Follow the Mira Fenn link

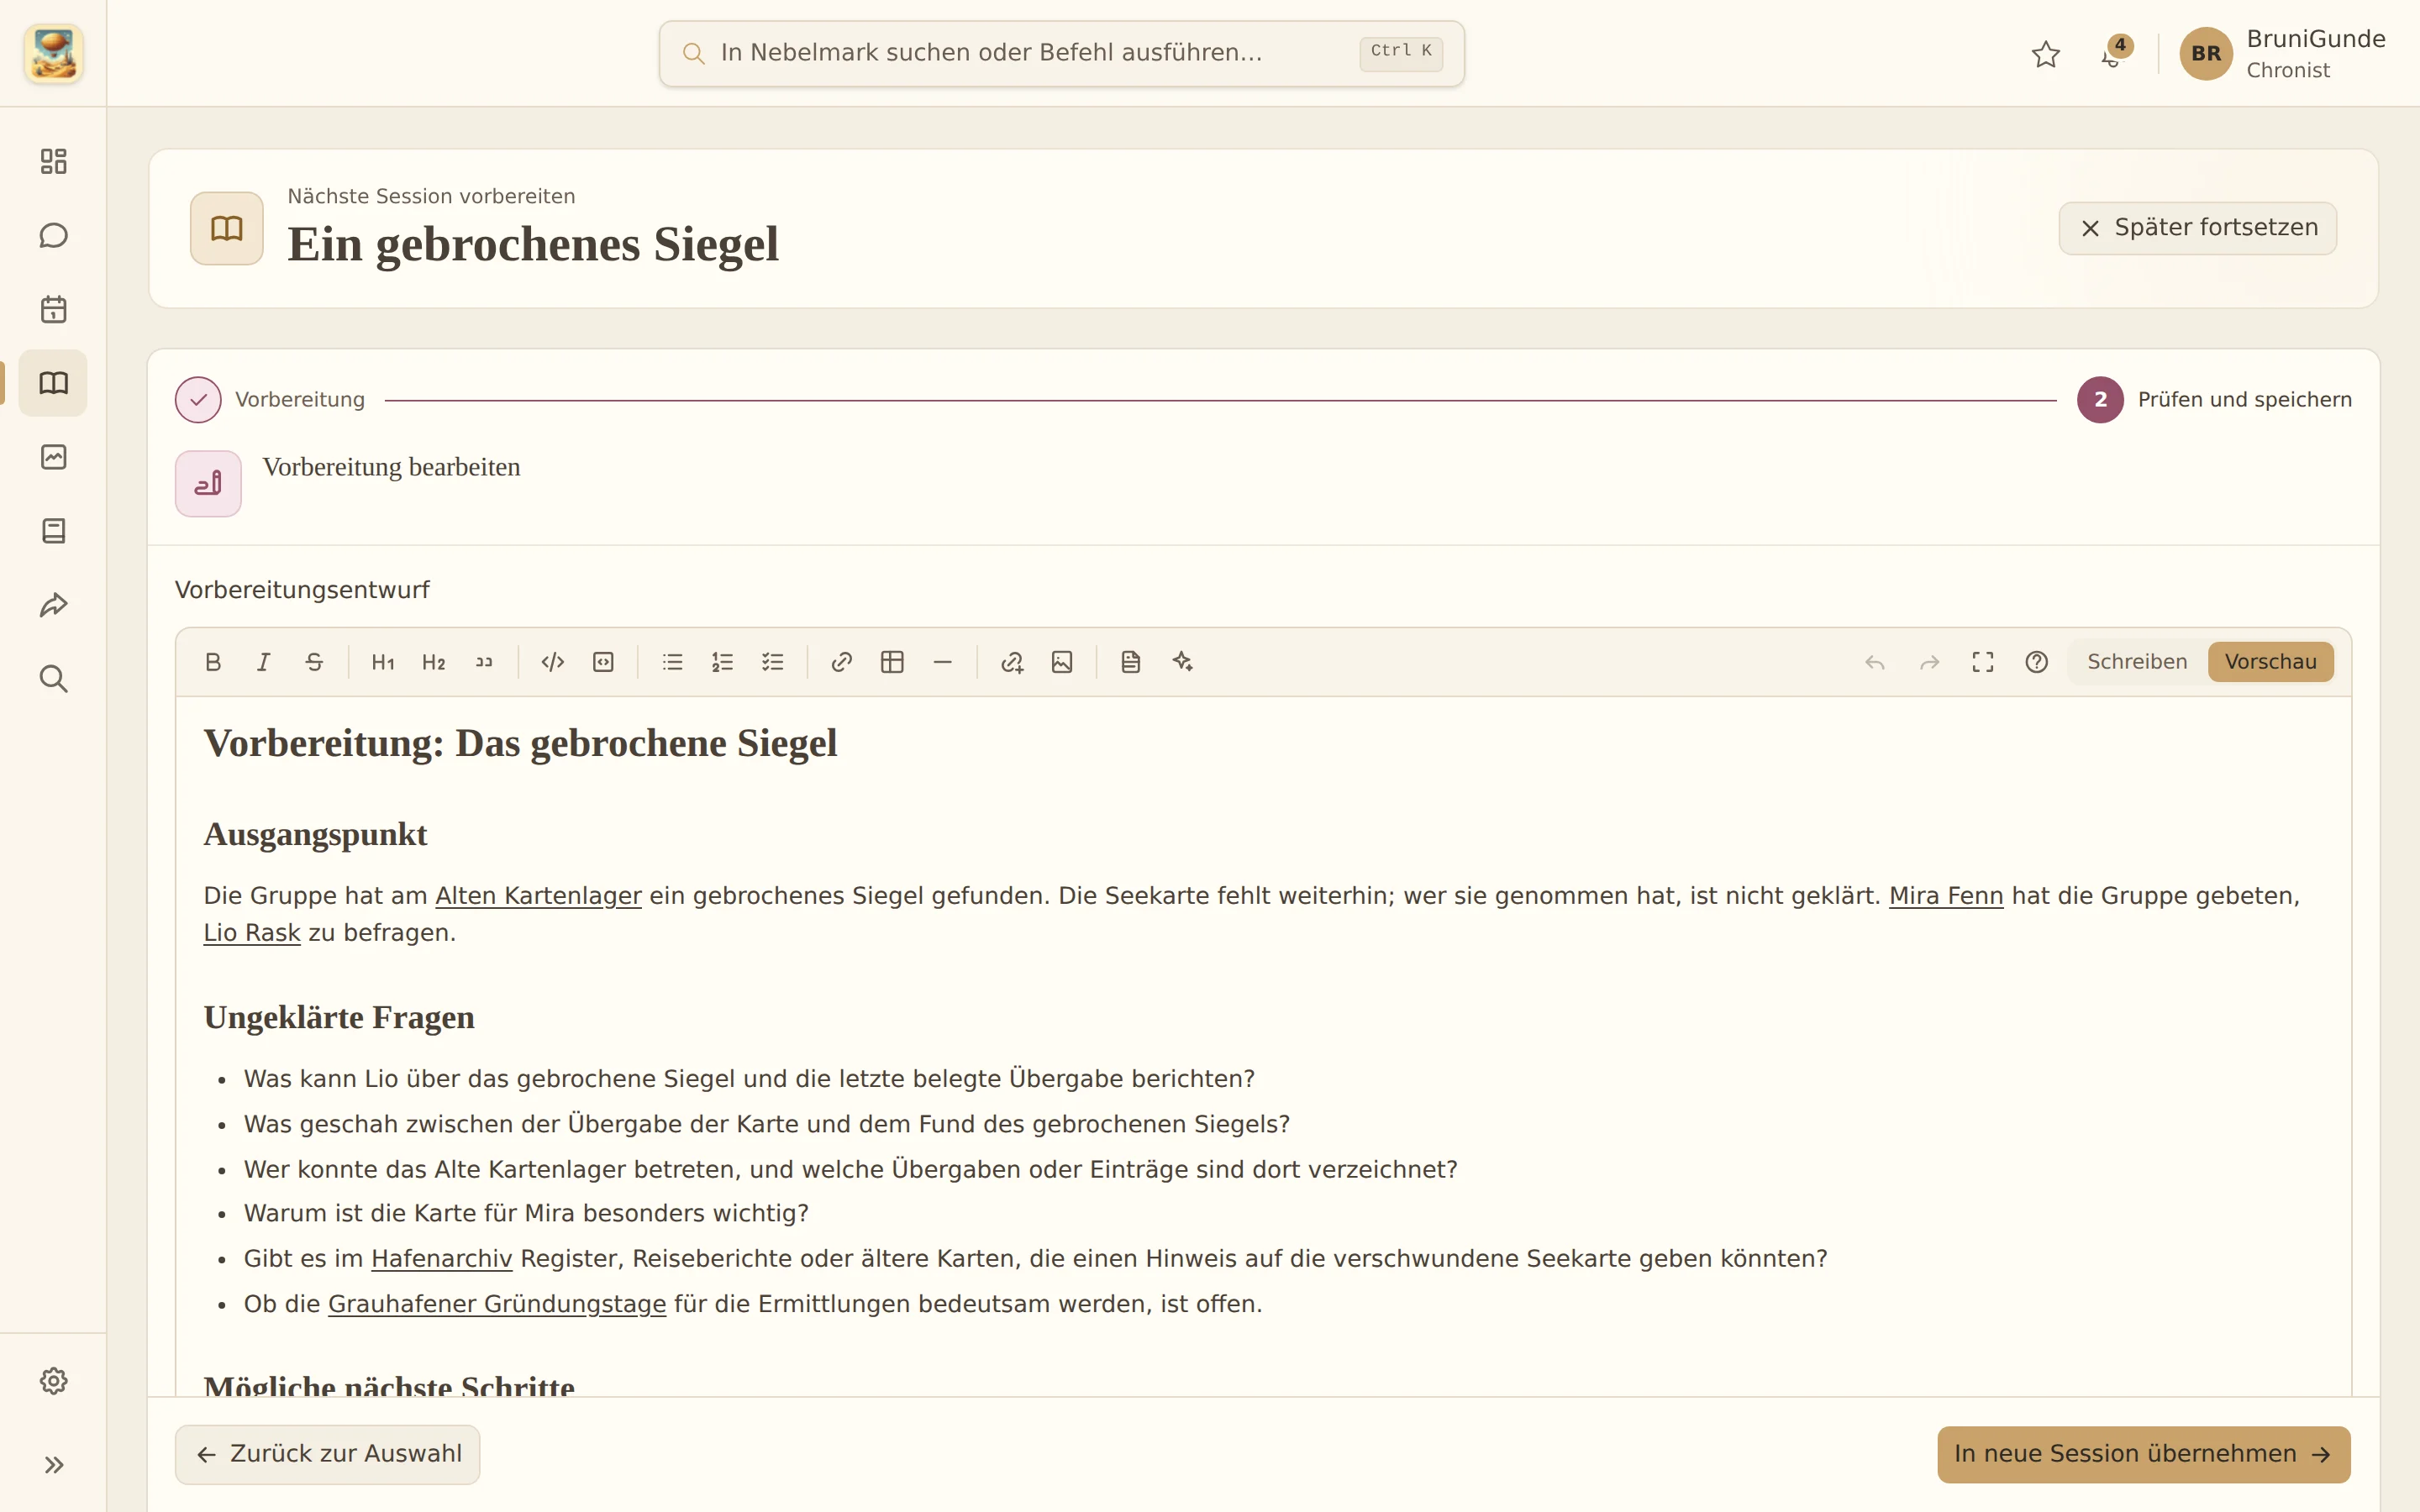click(1946, 896)
